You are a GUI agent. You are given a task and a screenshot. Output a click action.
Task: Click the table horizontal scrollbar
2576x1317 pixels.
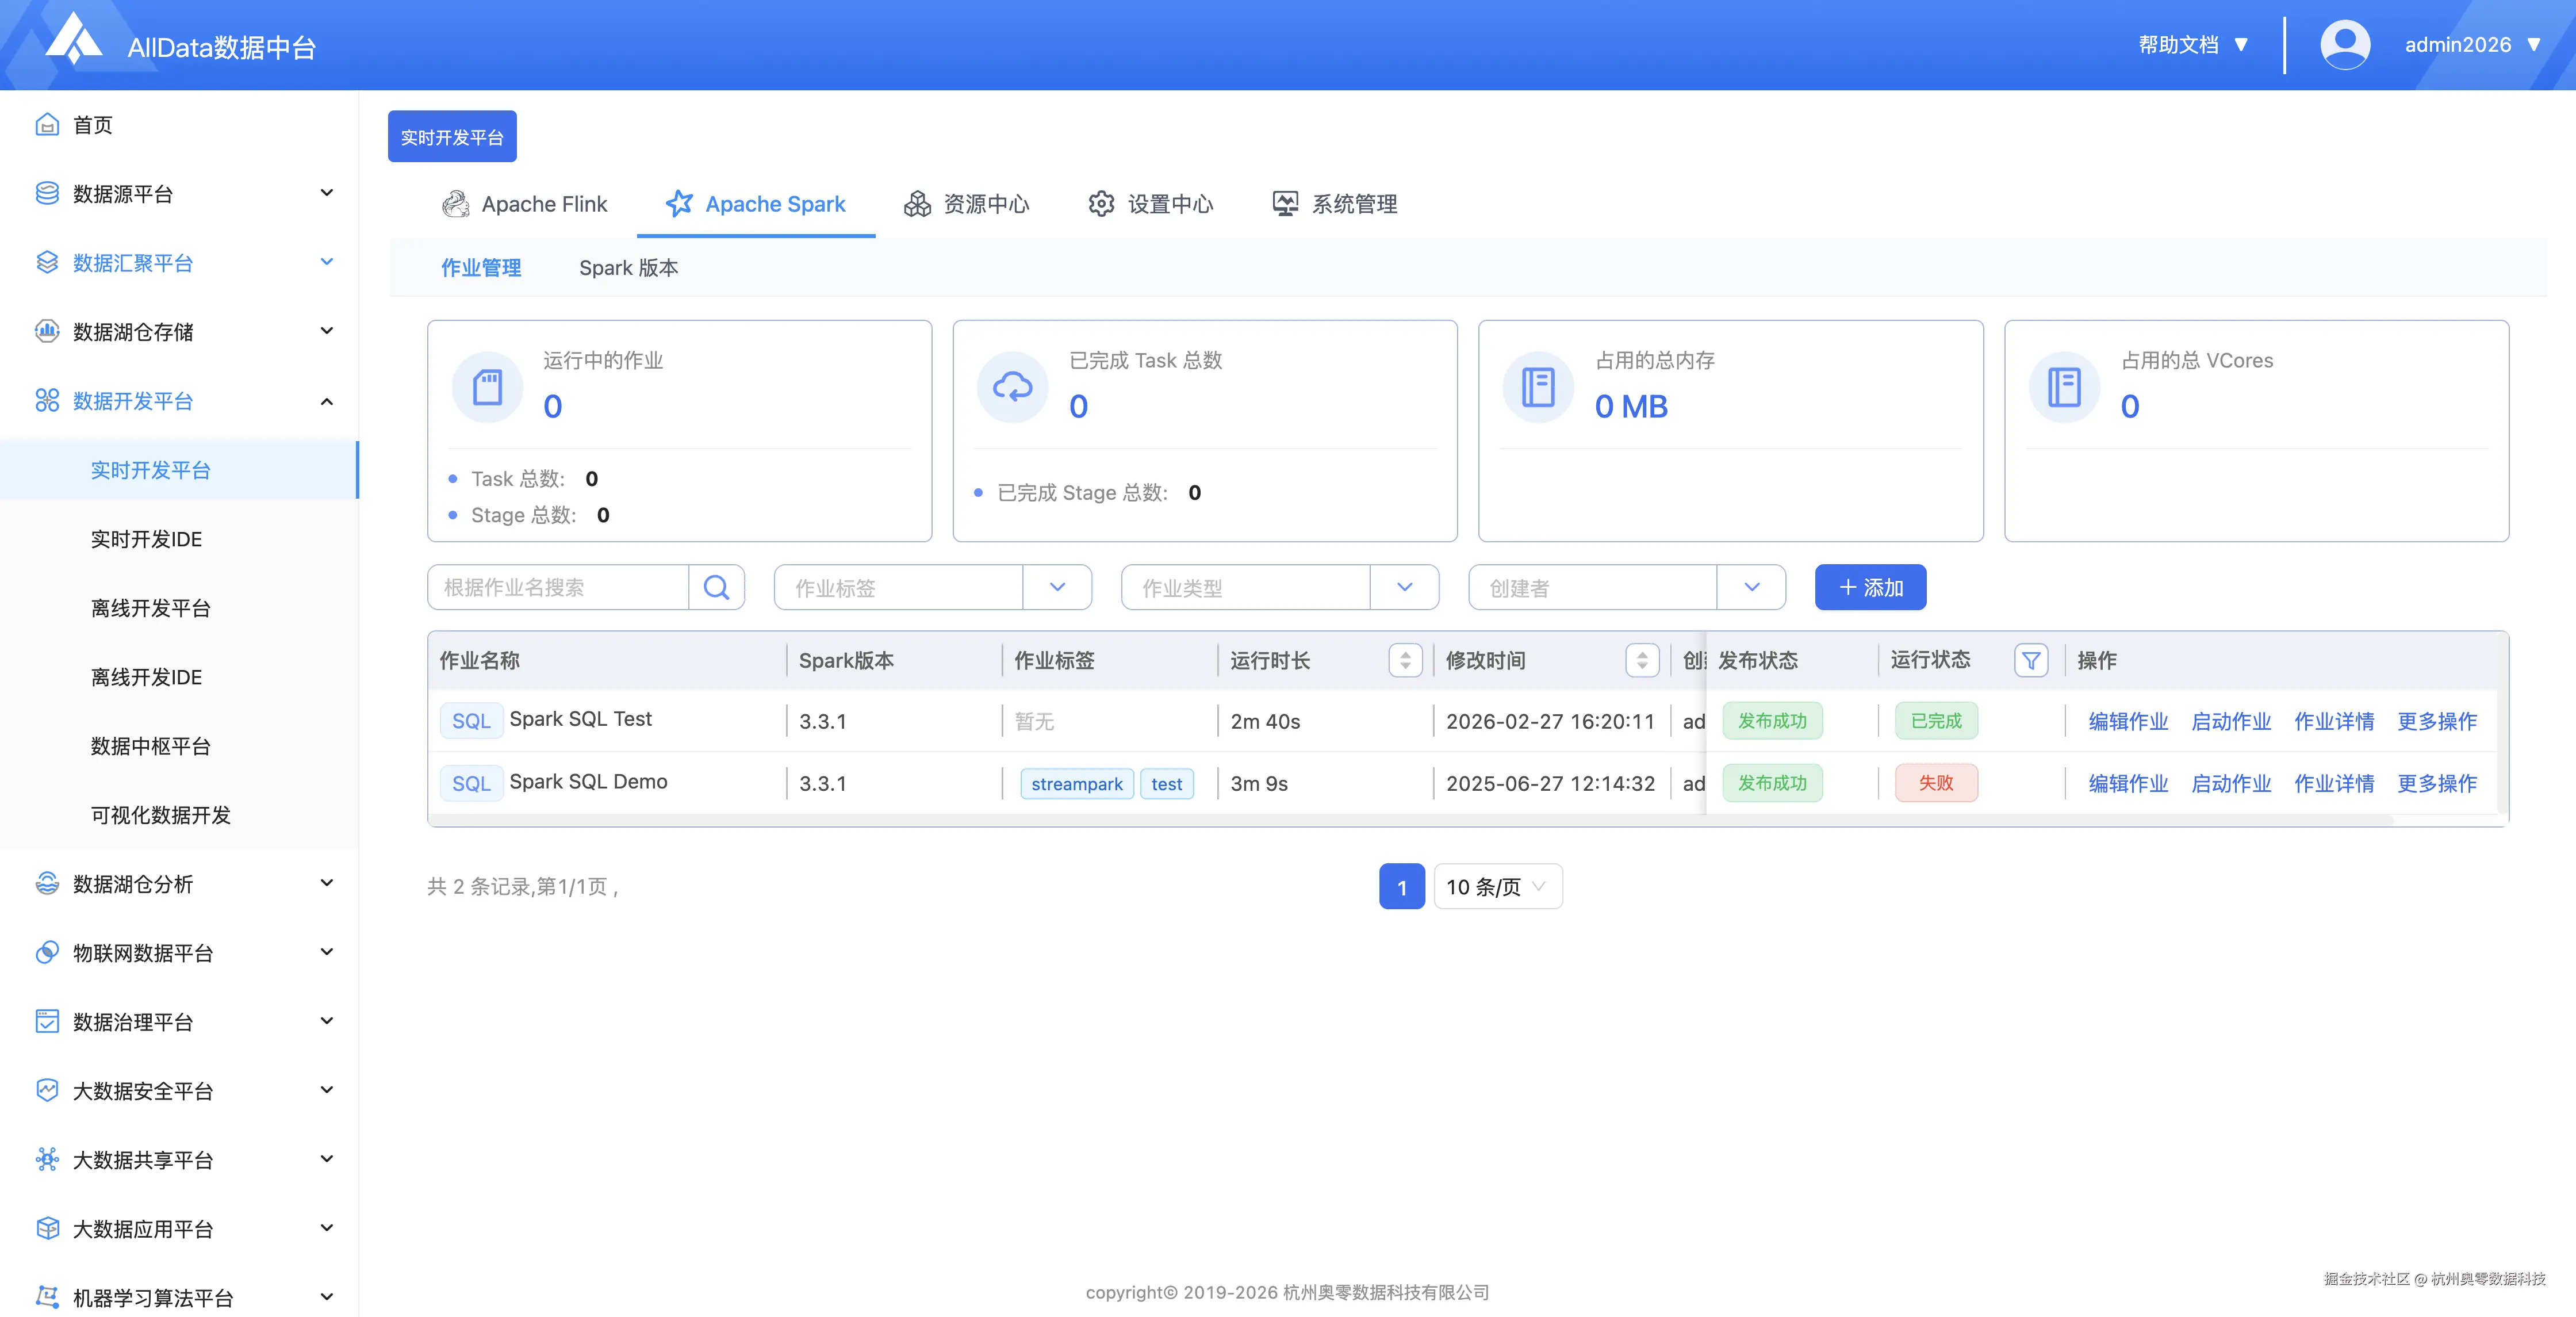pyautogui.click(x=1410, y=820)
